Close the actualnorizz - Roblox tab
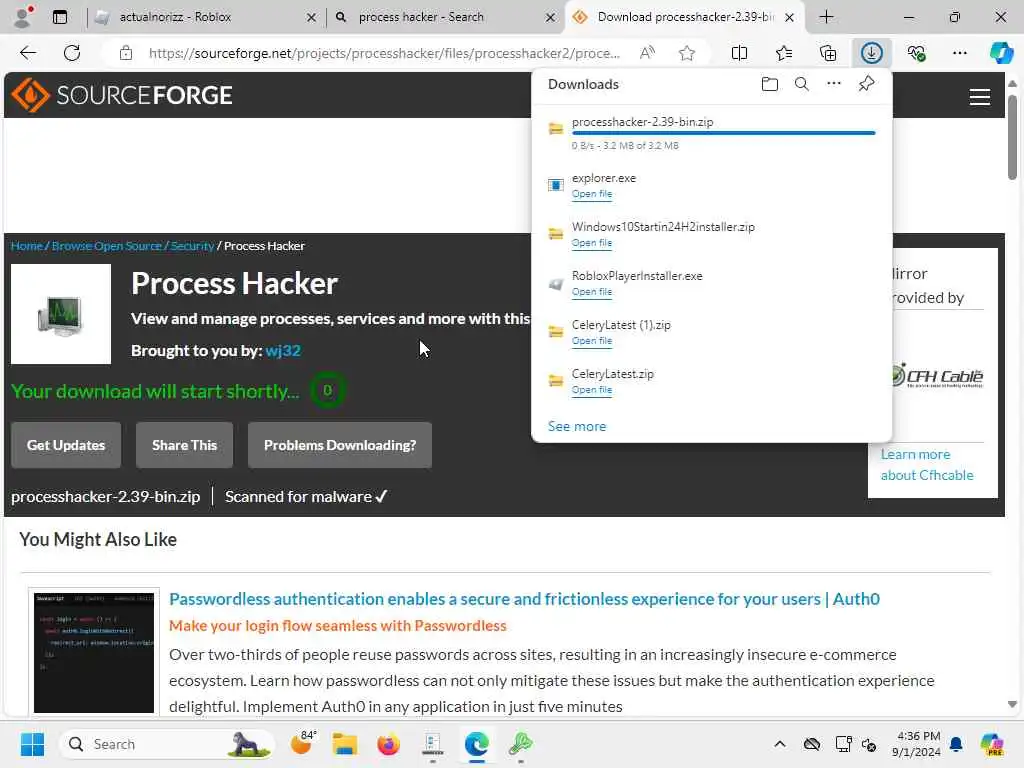This screenshot has height=768, width=1024. click(312, 18)
